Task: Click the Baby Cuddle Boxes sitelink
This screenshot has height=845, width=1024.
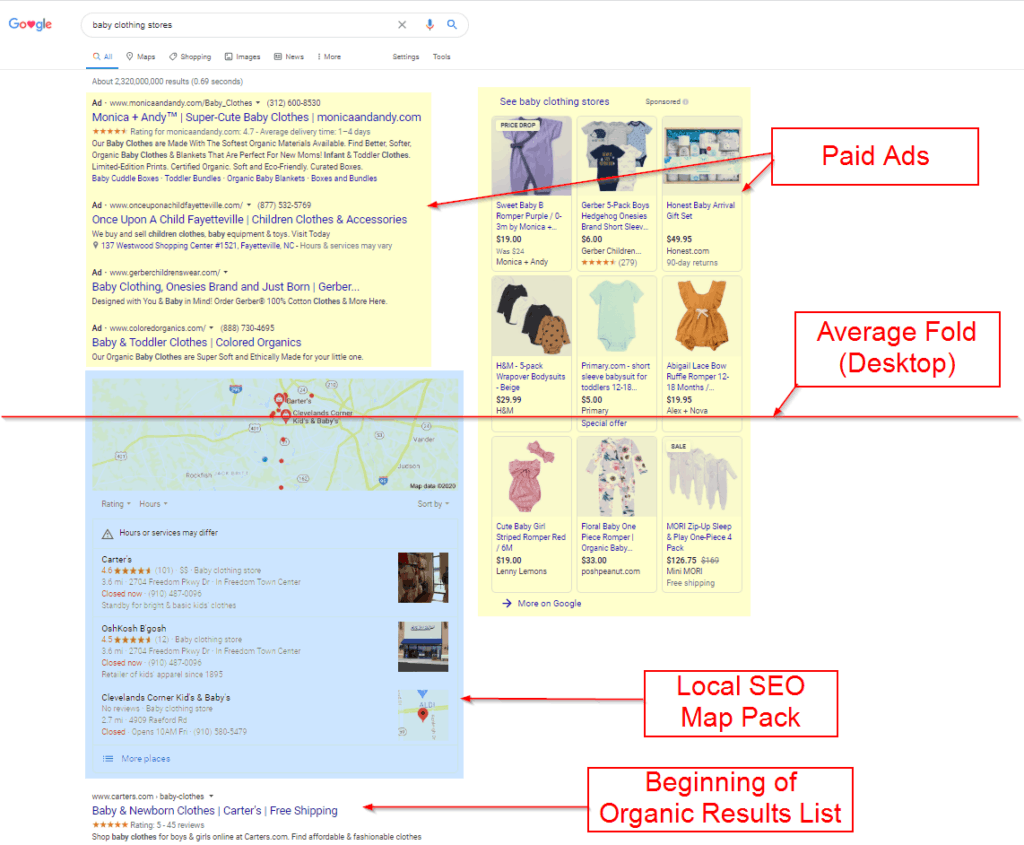Action: click(x=125, y=178)
